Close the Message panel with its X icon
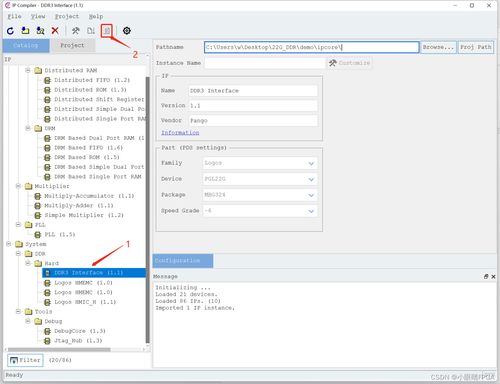The width and height of the screenshot is (500, 384). click(x=493, y=277)
